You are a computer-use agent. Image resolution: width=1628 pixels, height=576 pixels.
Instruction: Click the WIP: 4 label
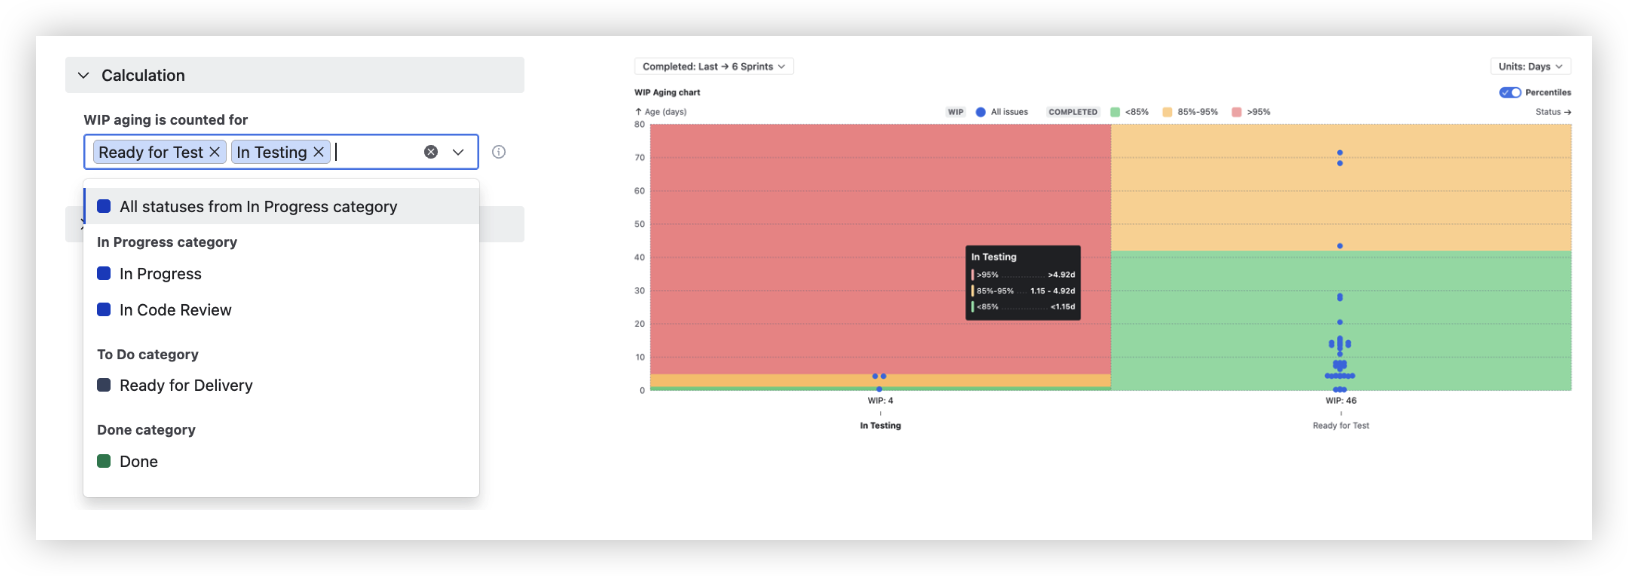coord(880,401)
